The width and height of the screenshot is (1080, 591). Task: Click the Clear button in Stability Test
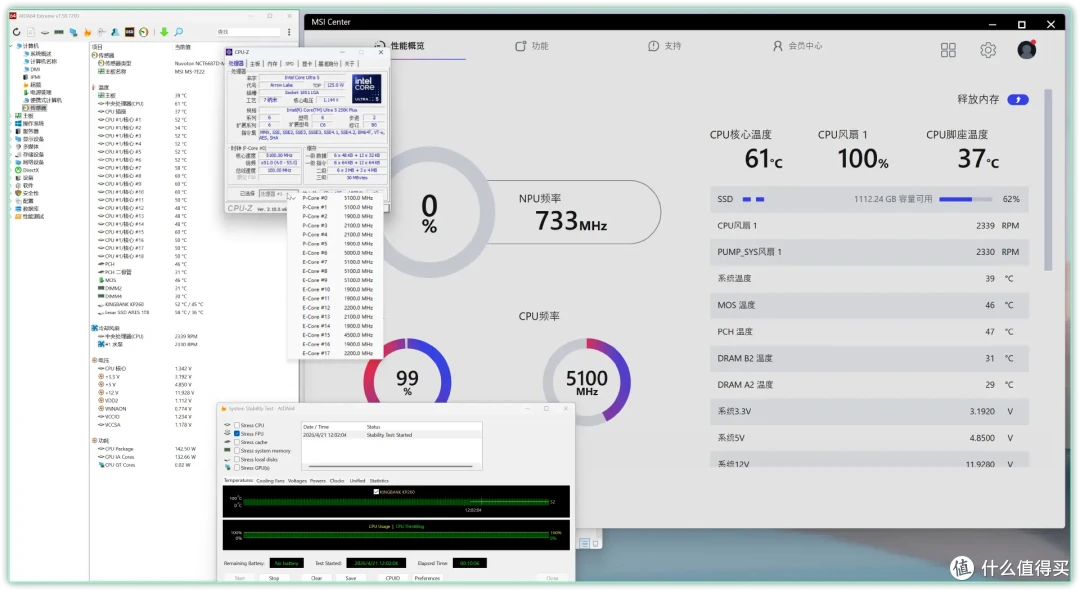pyautogui.click(x=316, y=579)
